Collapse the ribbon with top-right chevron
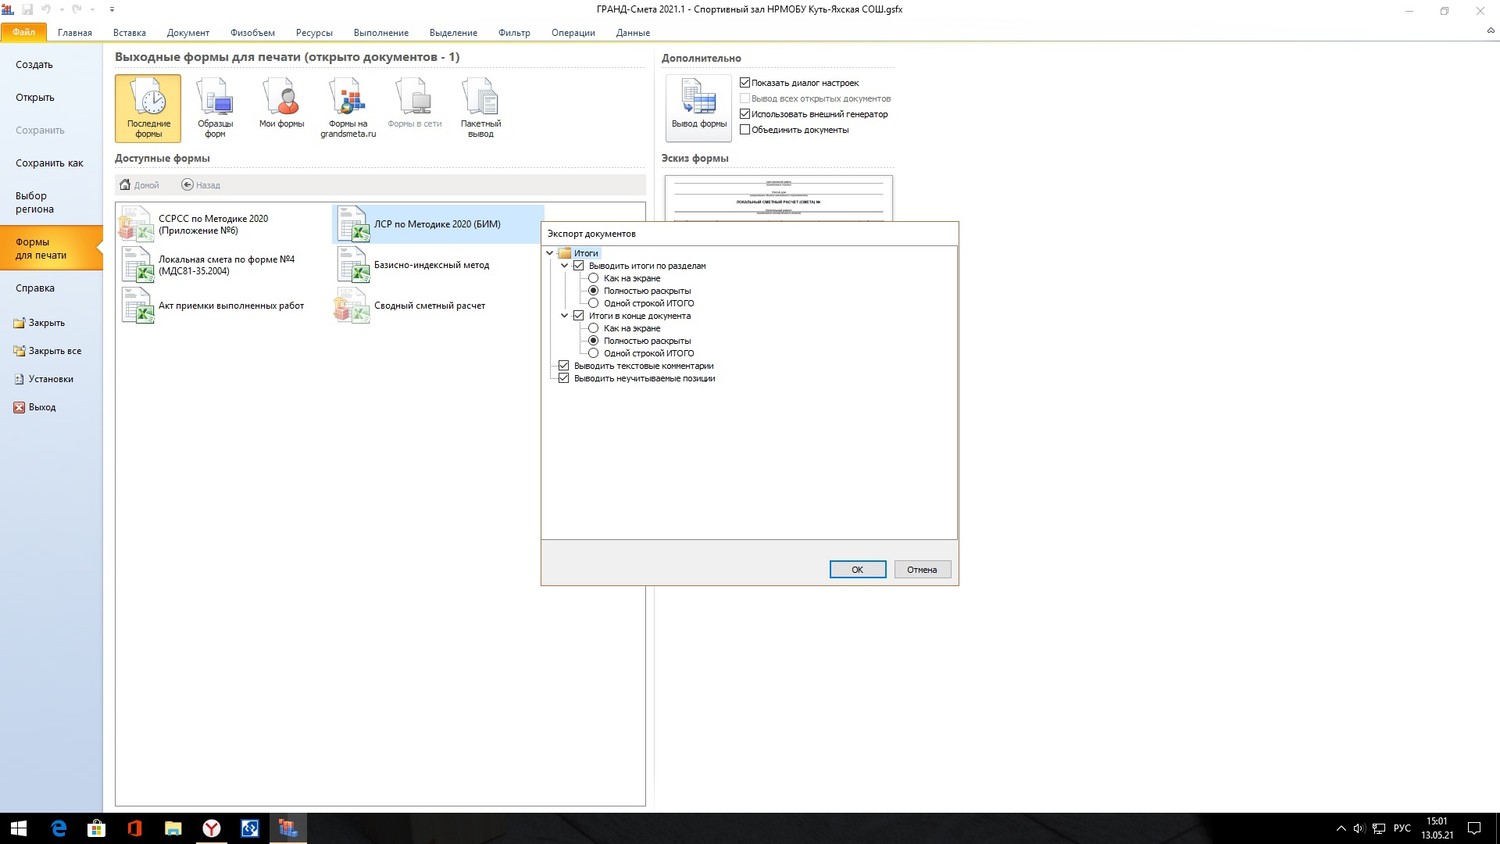 pos(1491,31)
